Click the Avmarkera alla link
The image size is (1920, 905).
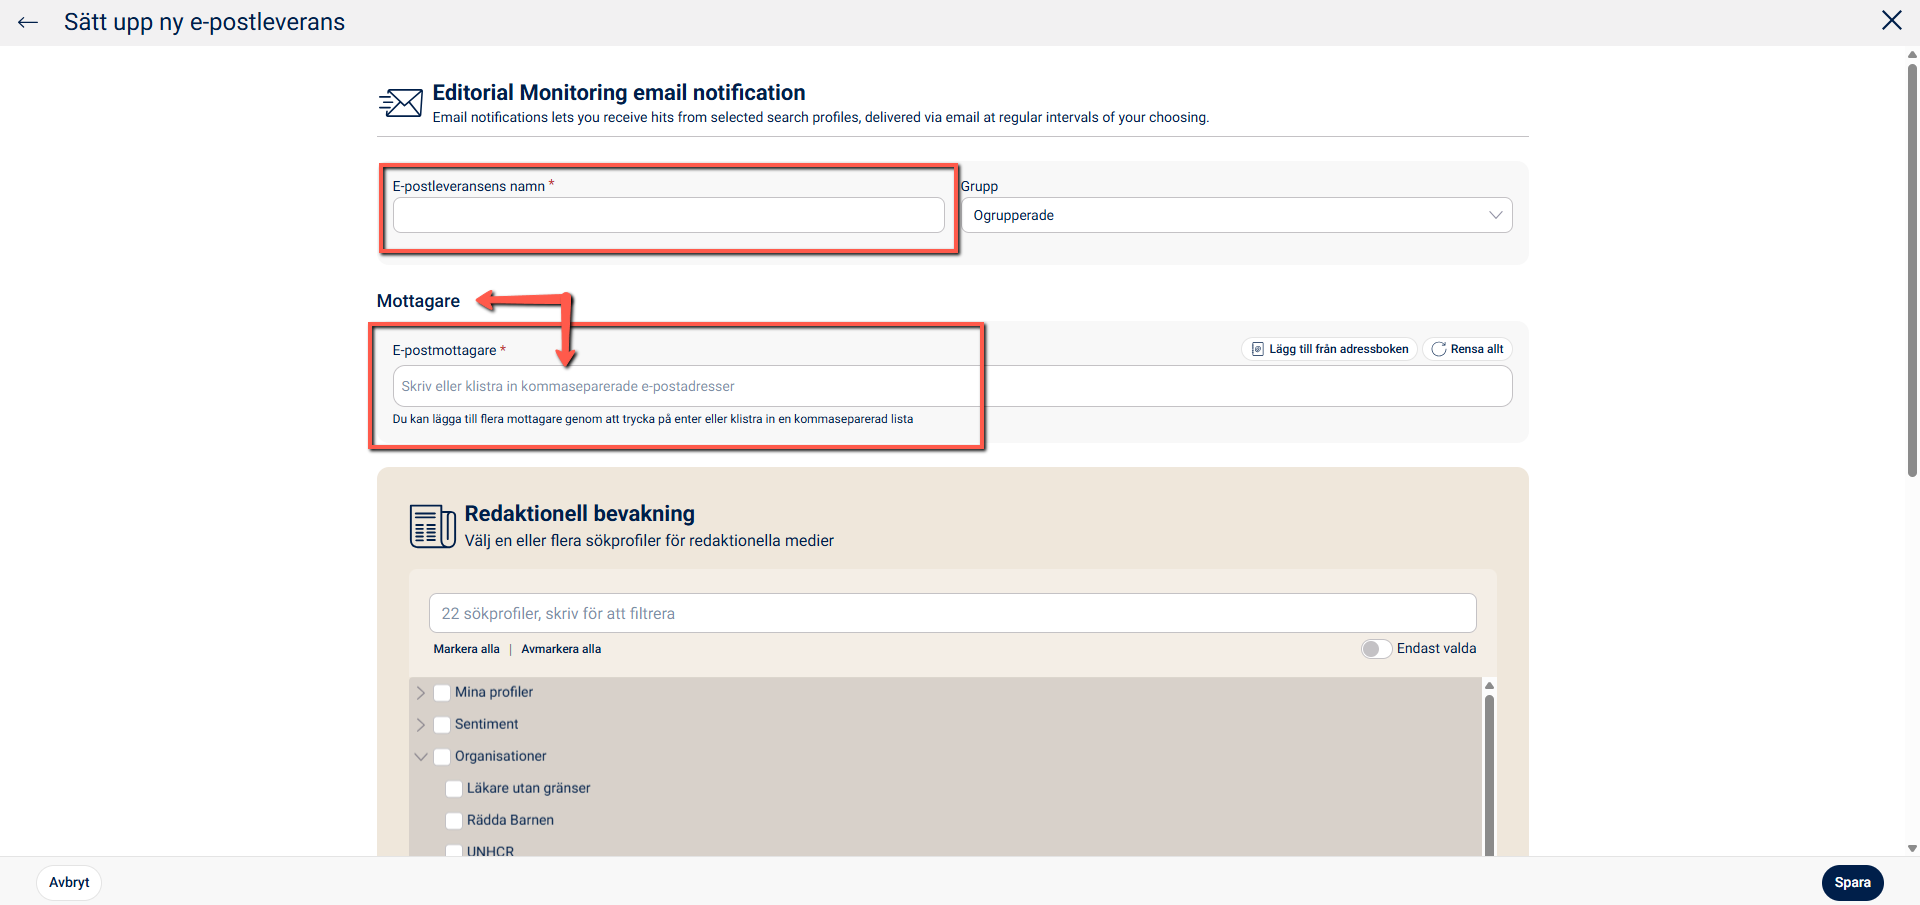561,649
